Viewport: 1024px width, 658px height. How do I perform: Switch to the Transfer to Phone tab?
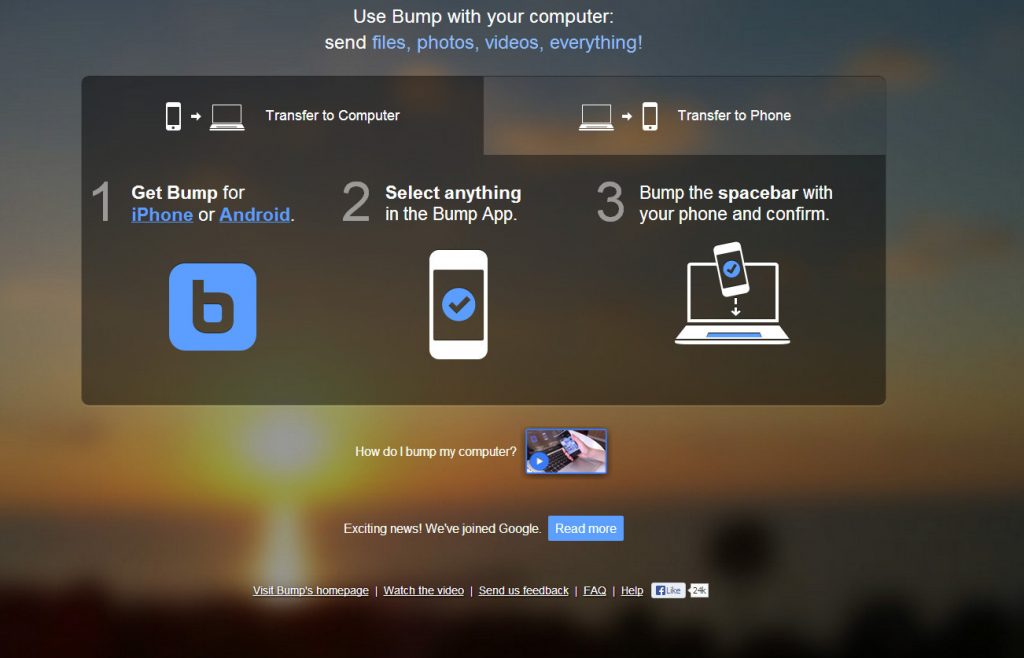(x=734, y=116)
